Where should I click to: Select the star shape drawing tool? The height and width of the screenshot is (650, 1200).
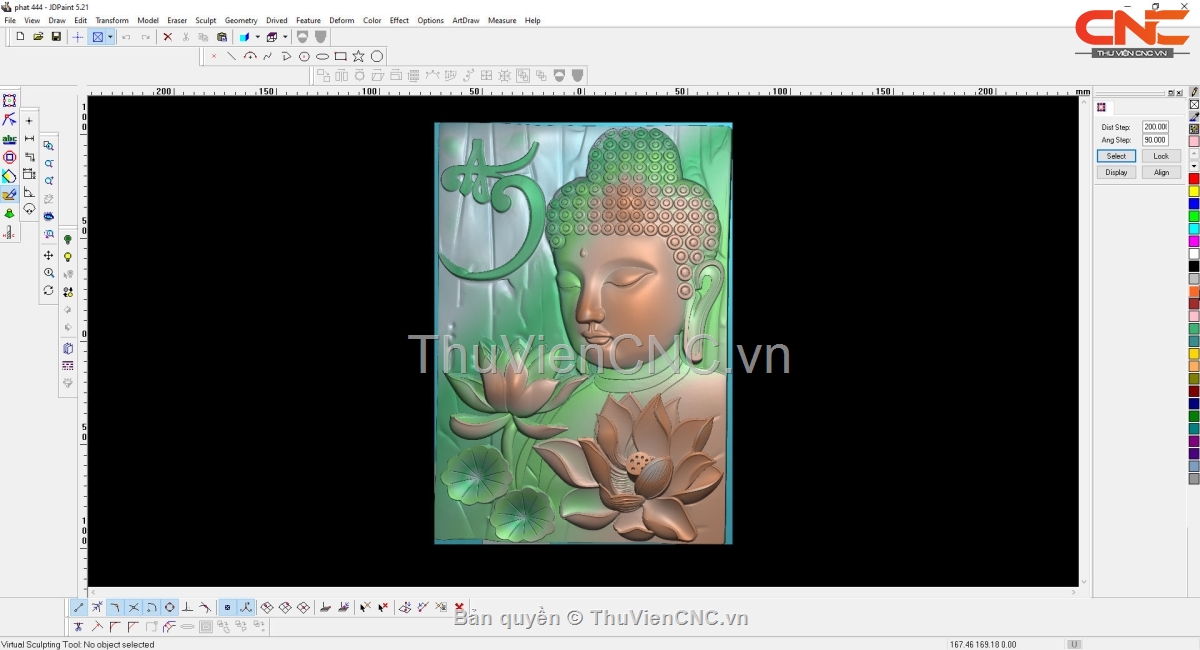(358, 57)
